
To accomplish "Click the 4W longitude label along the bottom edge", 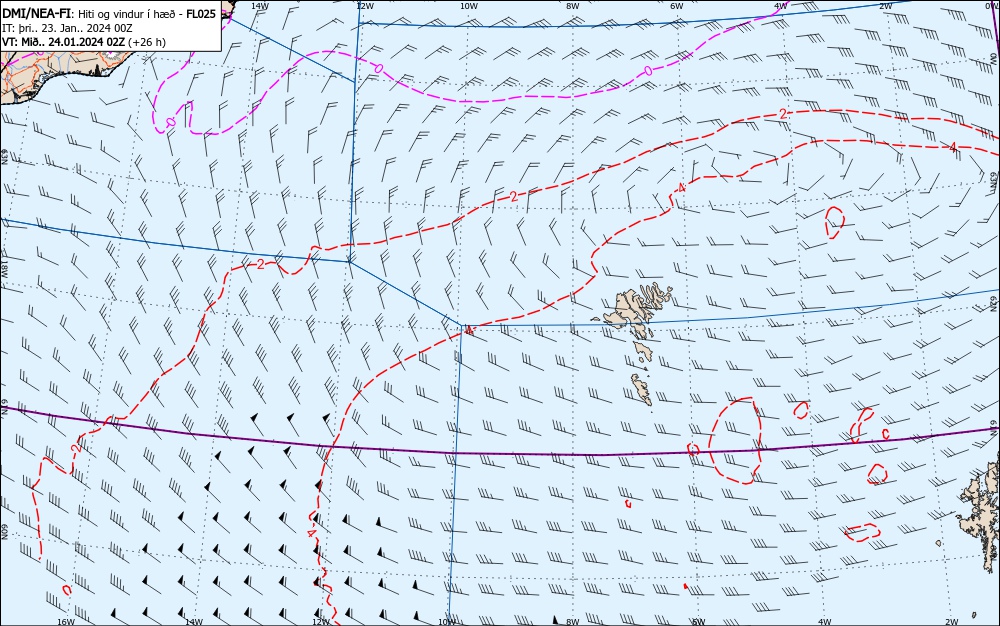I will click(x=824, y=622).
